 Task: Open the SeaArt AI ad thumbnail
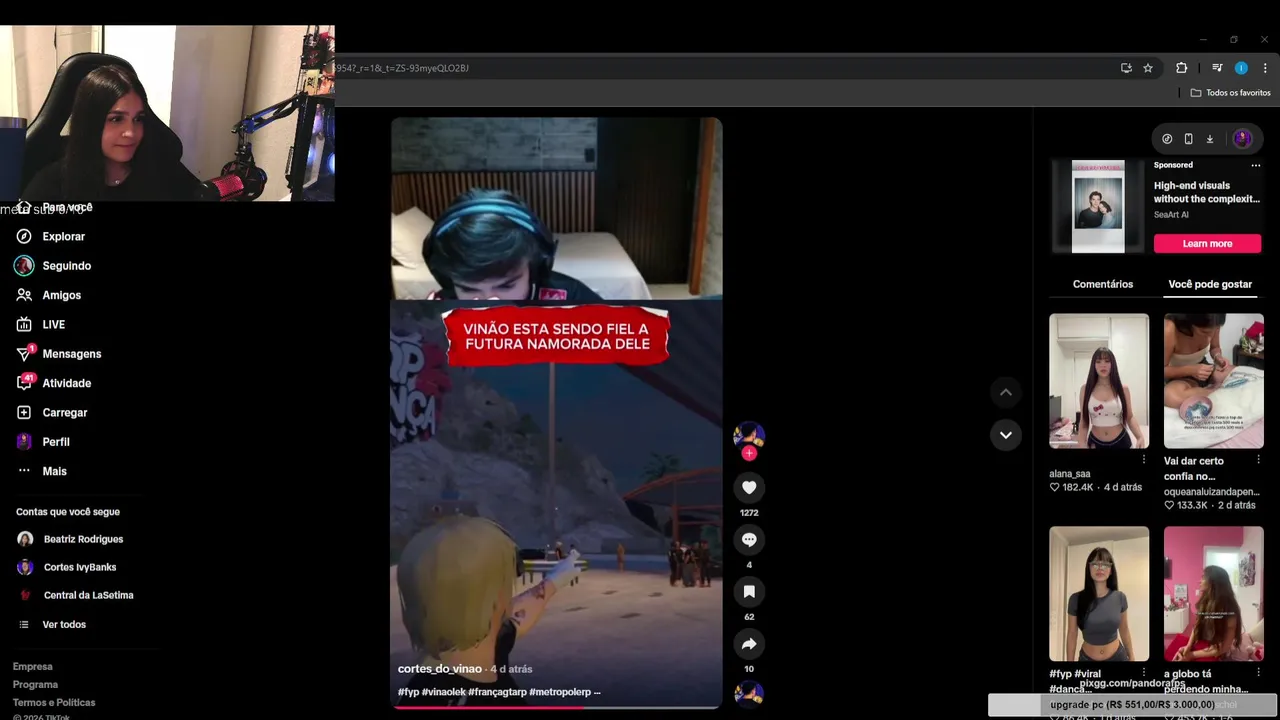coord(1098,206)
